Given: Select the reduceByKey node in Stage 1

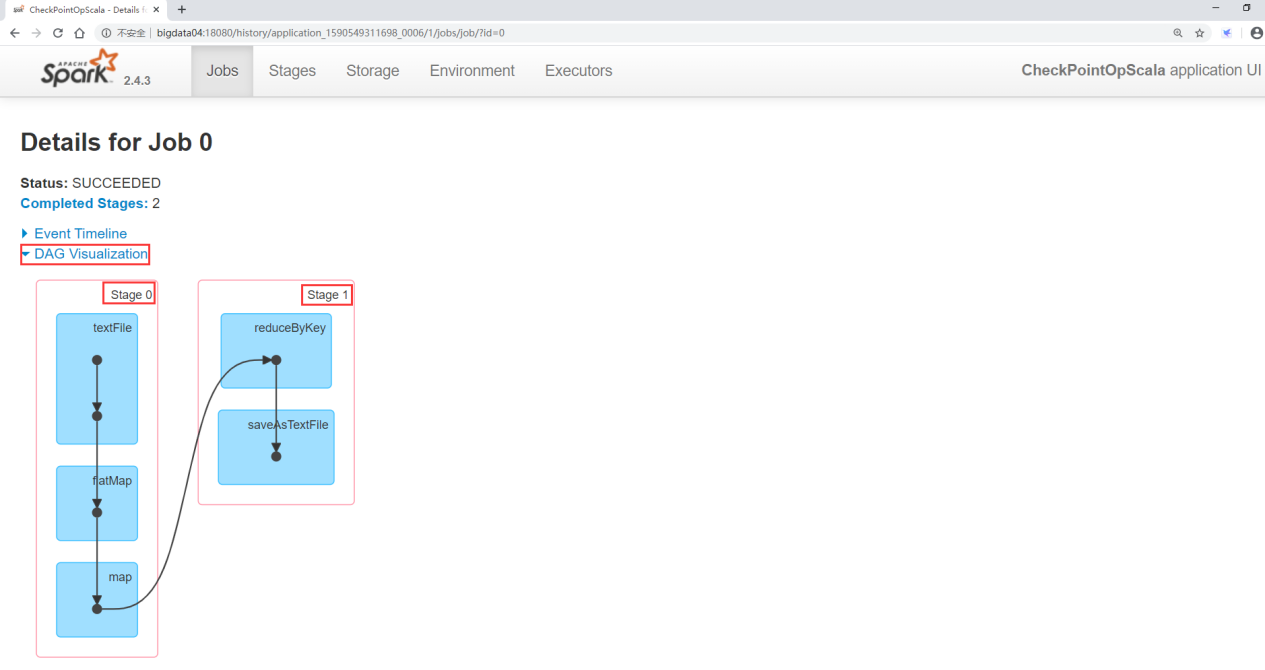Looking at the screenshot, I should 276,351.
